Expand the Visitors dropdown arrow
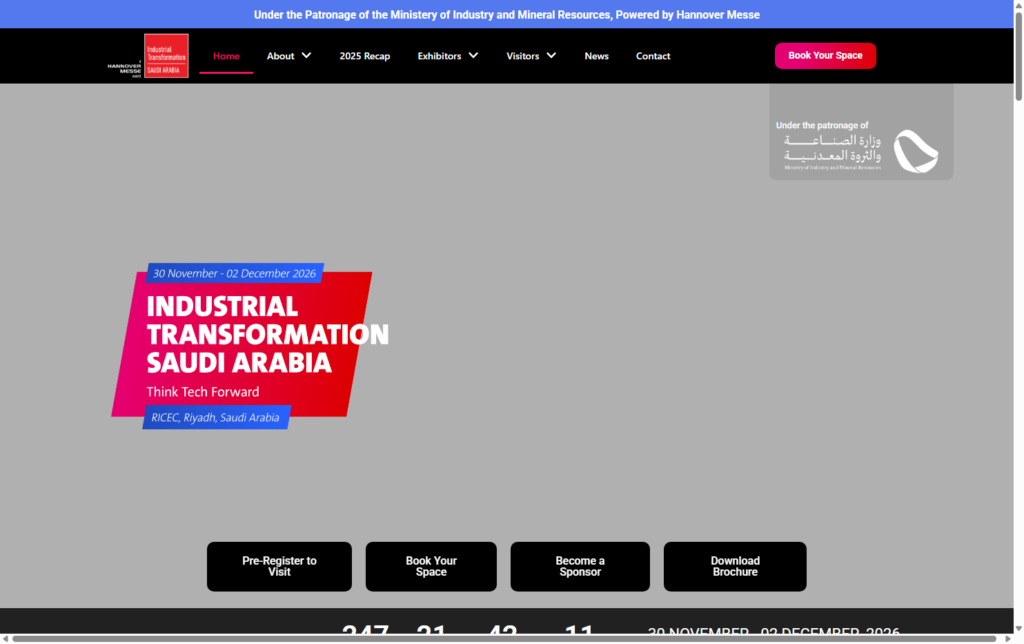This screenshot has height=644, width=1024. [551, 56]
